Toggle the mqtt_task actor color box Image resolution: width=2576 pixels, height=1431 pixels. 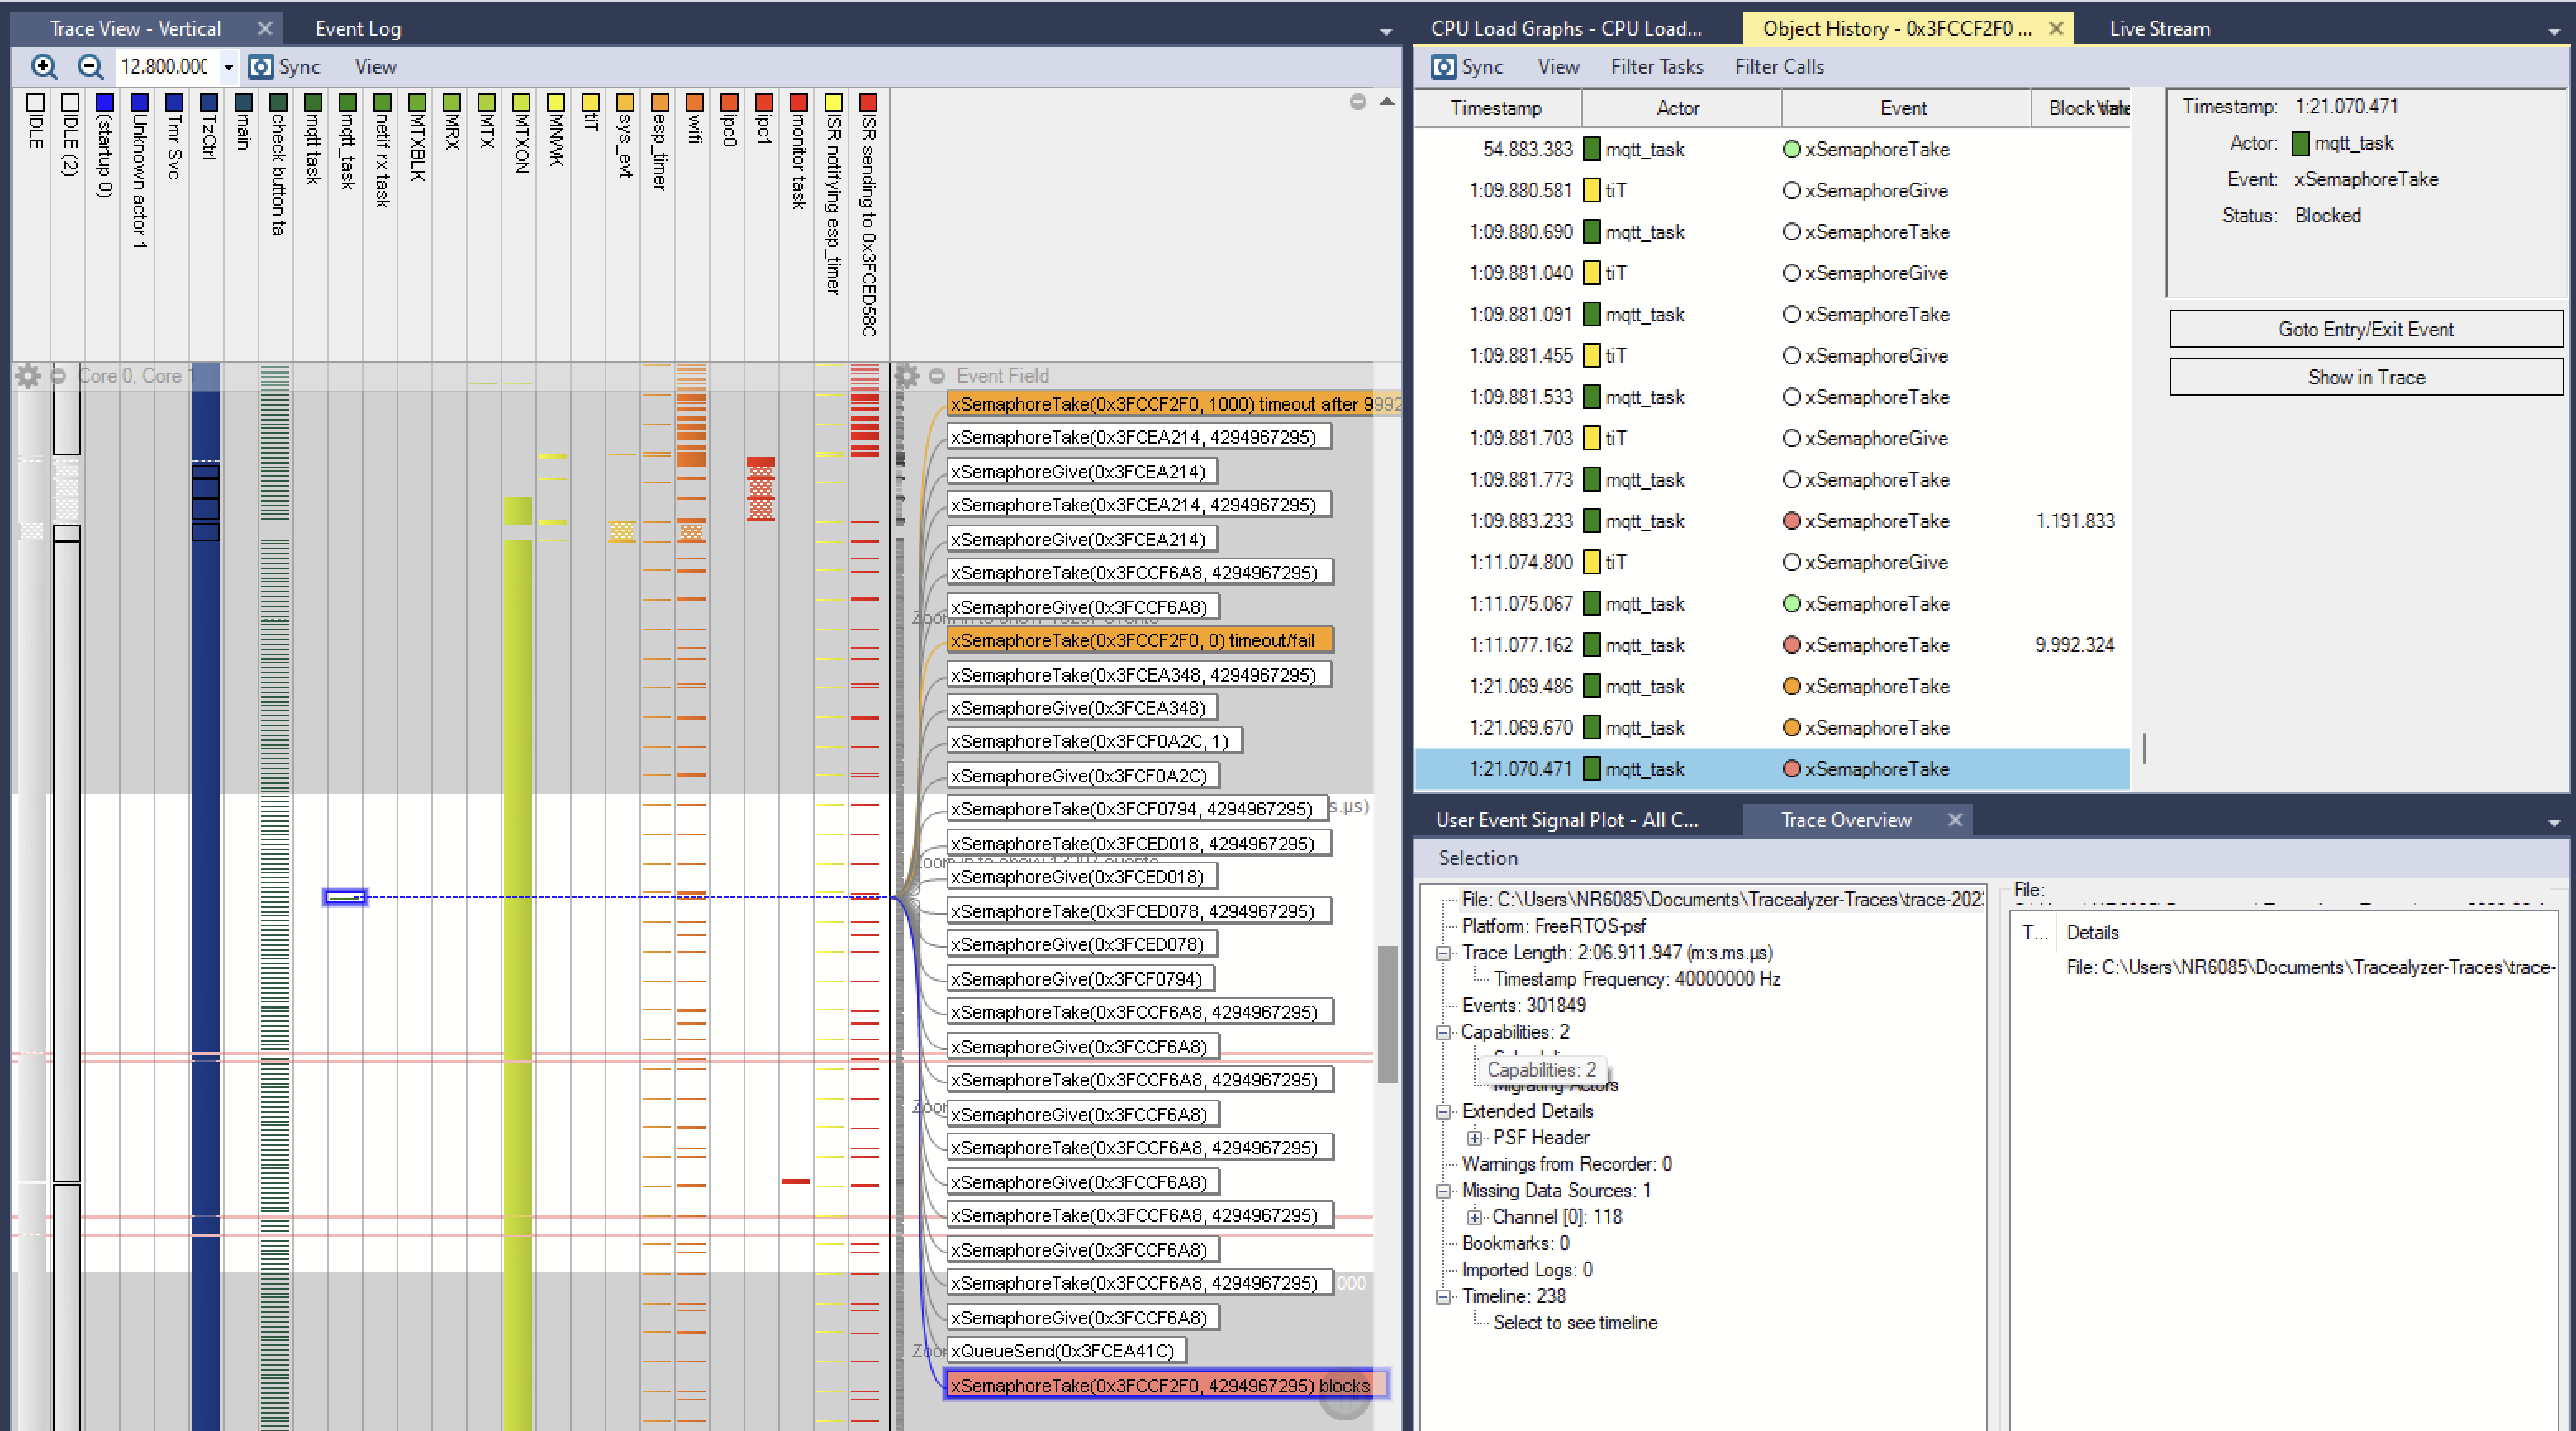tap(347, 103)
